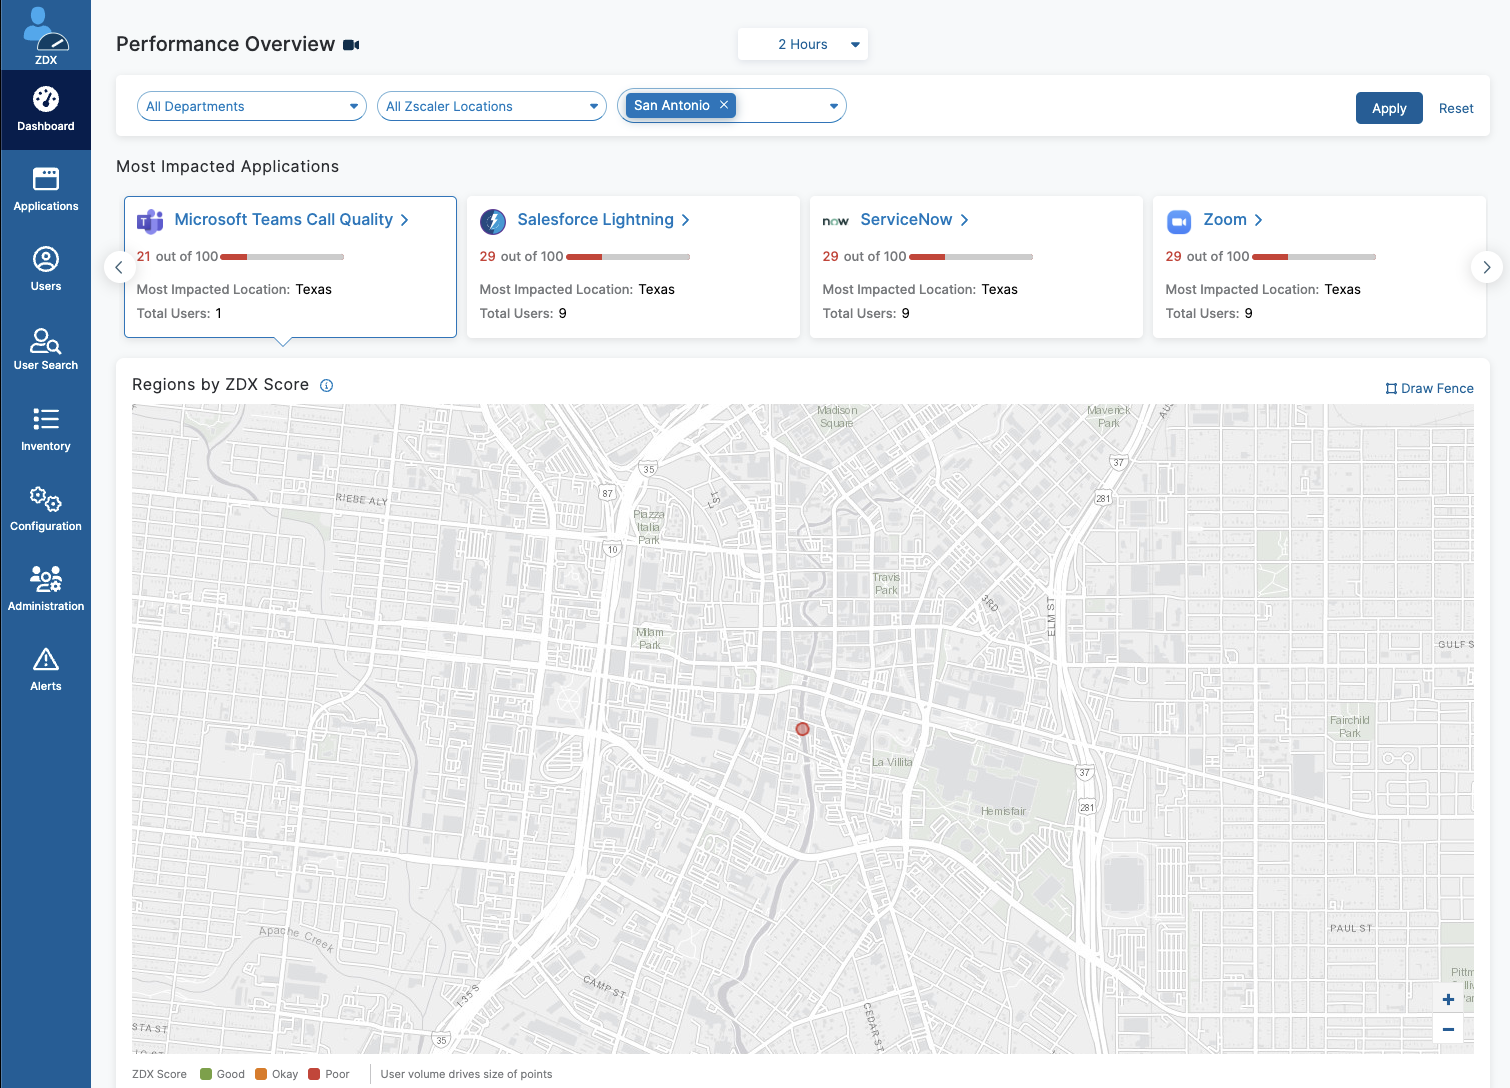The image size is (1510, 1088).
Task: Click the Good legend color swatch
Action: (x=206, y=1074)
